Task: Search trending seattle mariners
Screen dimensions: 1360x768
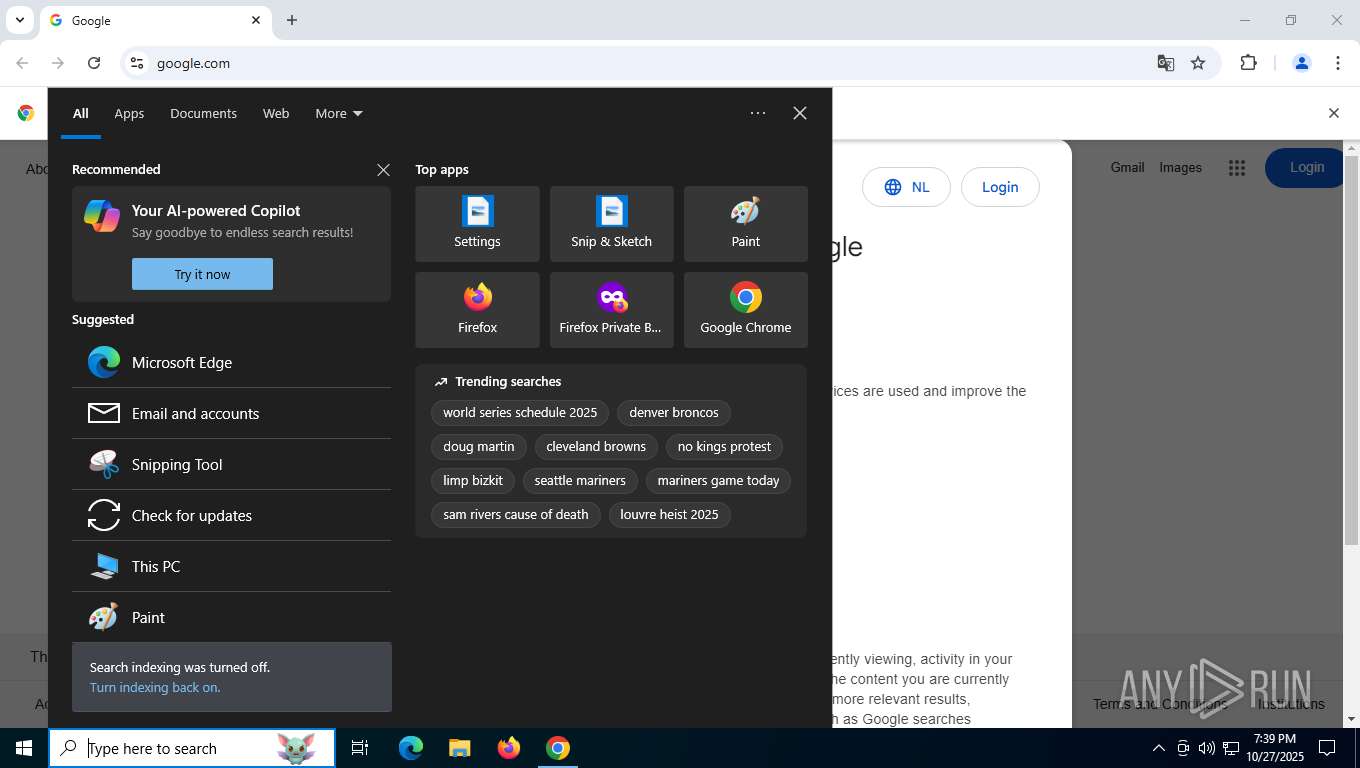Action: click(580, 480)
